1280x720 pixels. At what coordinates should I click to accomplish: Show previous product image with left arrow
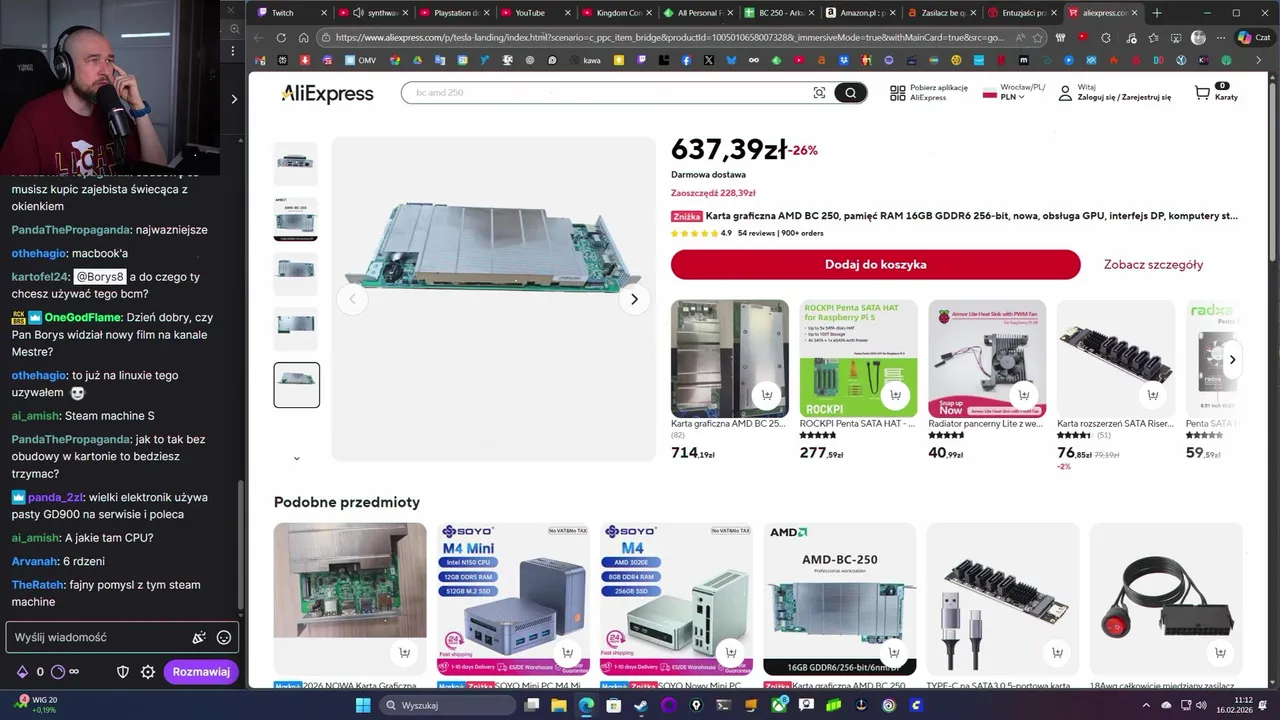[352, 299]
